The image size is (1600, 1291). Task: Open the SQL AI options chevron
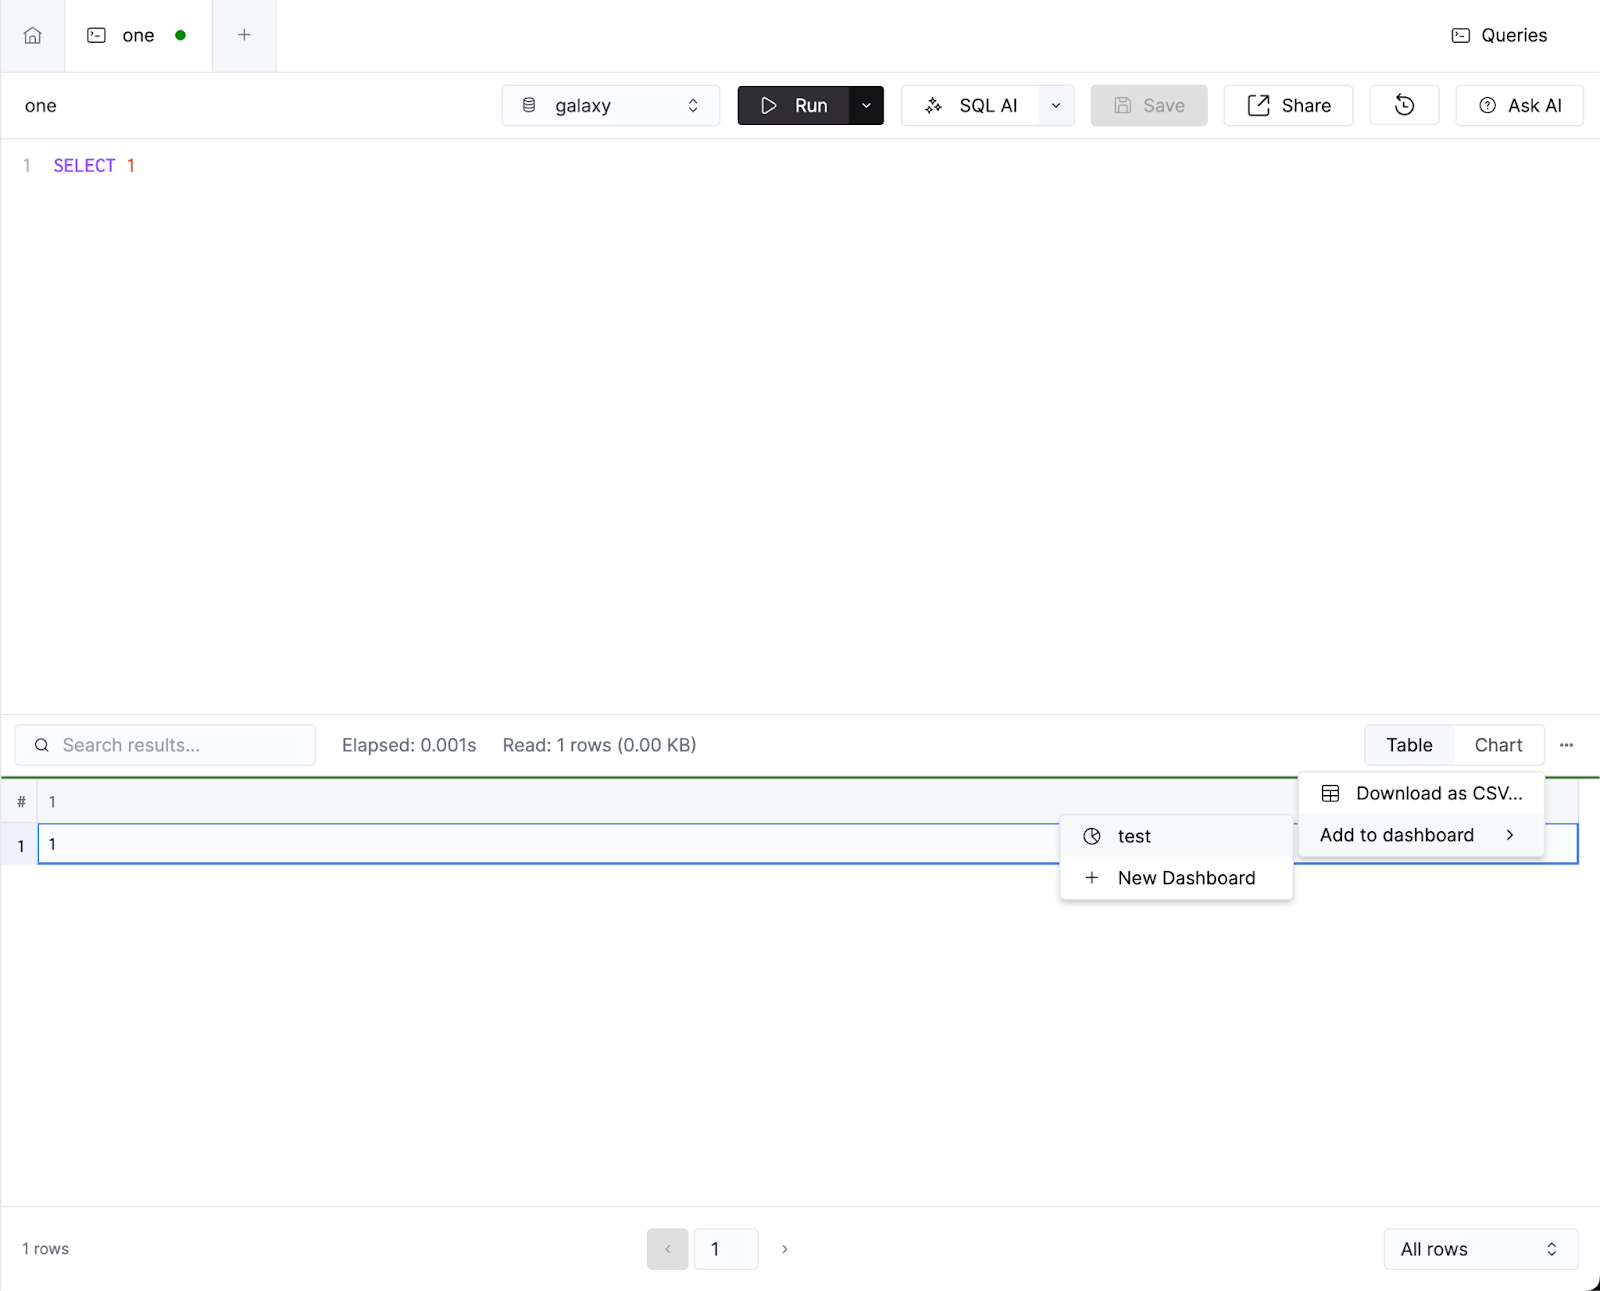(1055, 105)
